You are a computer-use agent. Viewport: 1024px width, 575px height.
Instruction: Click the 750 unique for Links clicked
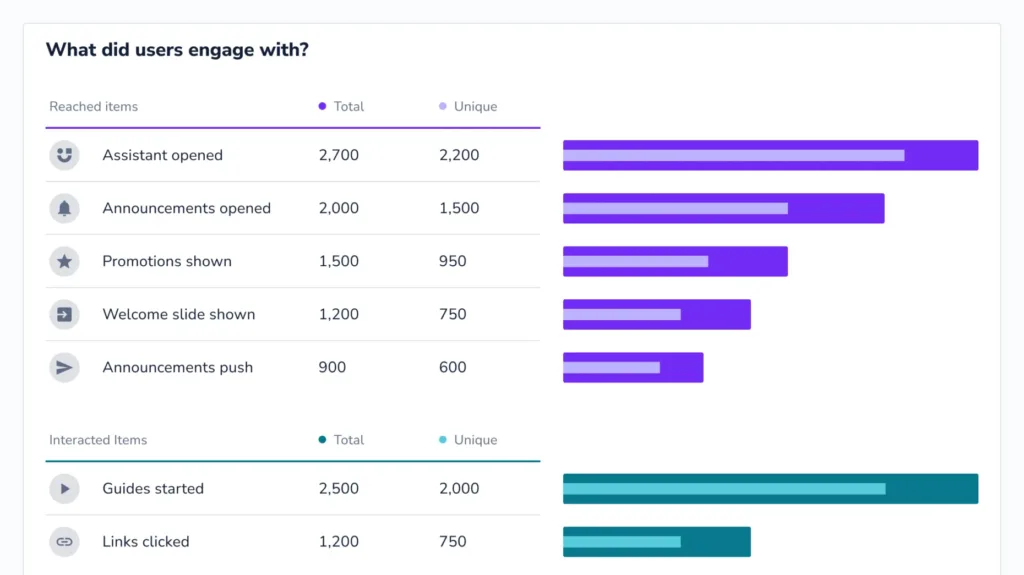(453, 542)
